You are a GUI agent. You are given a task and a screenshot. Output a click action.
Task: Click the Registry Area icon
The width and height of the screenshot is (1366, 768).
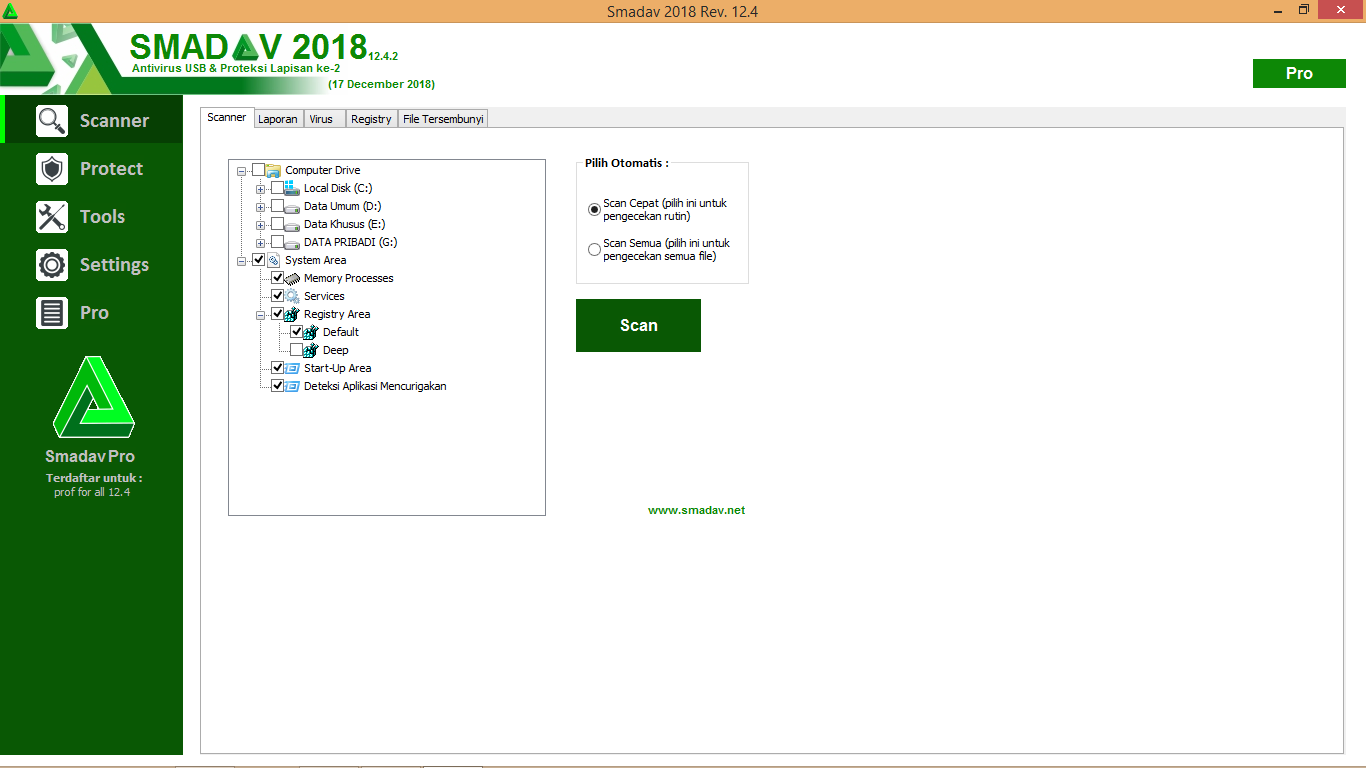click(x=292, y=314)
